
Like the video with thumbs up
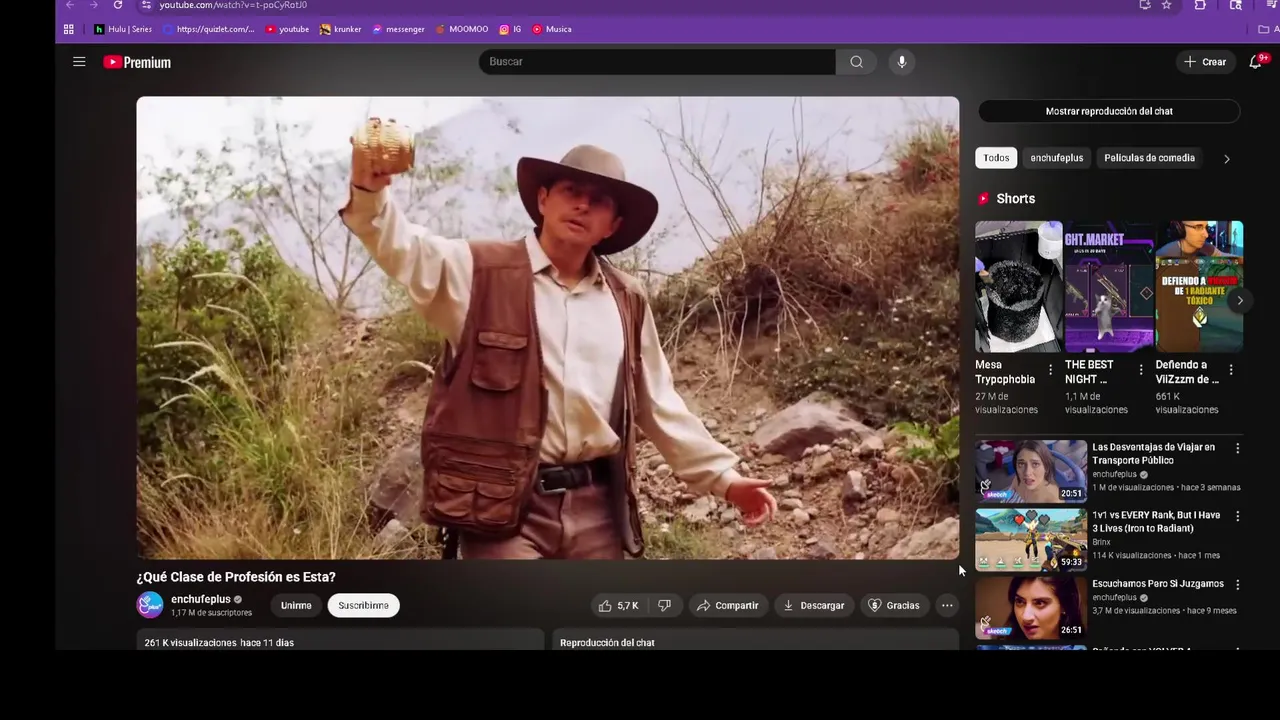(x=618, y=605)
